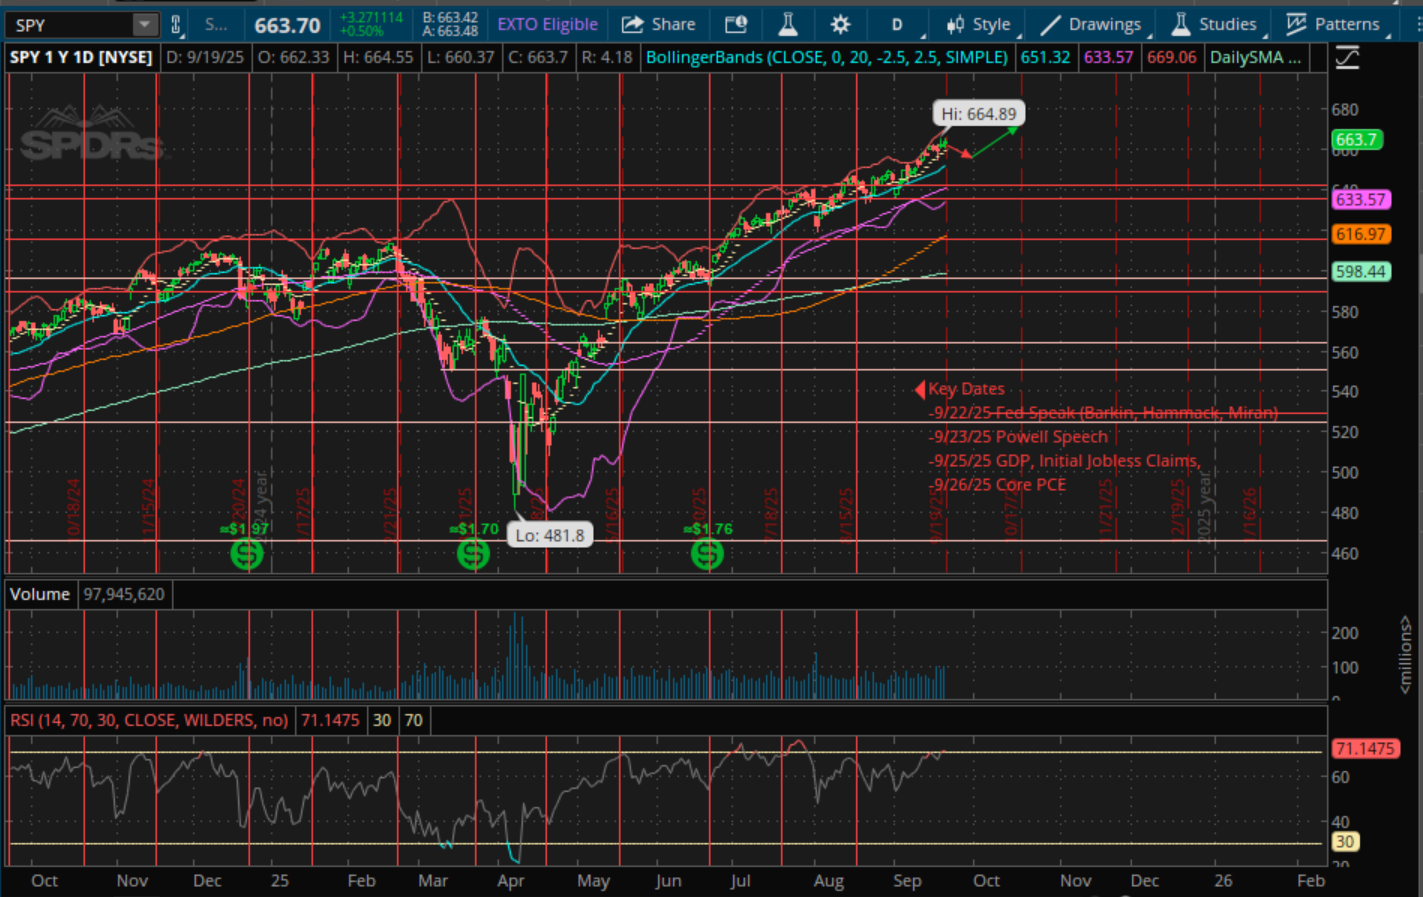Click the chart maximize icon top right

pos(1347,57)
